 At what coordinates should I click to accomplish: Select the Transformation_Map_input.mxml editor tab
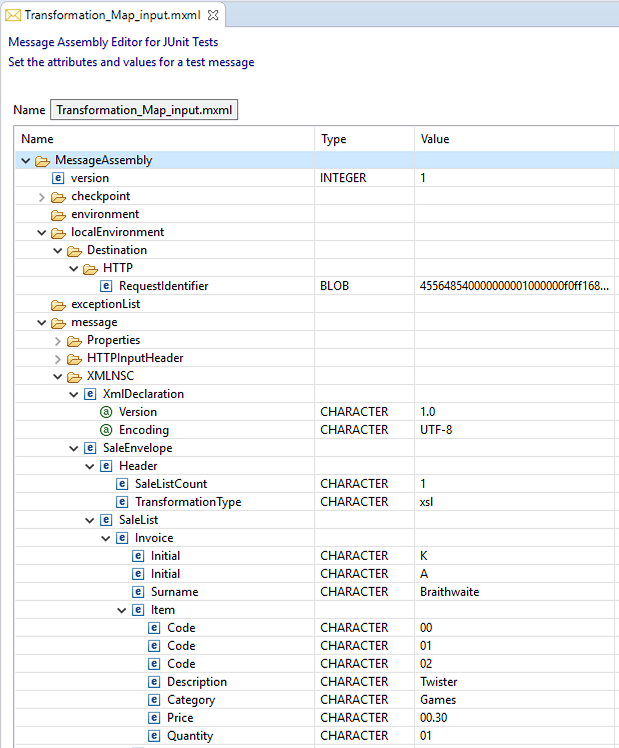point(113,15)
